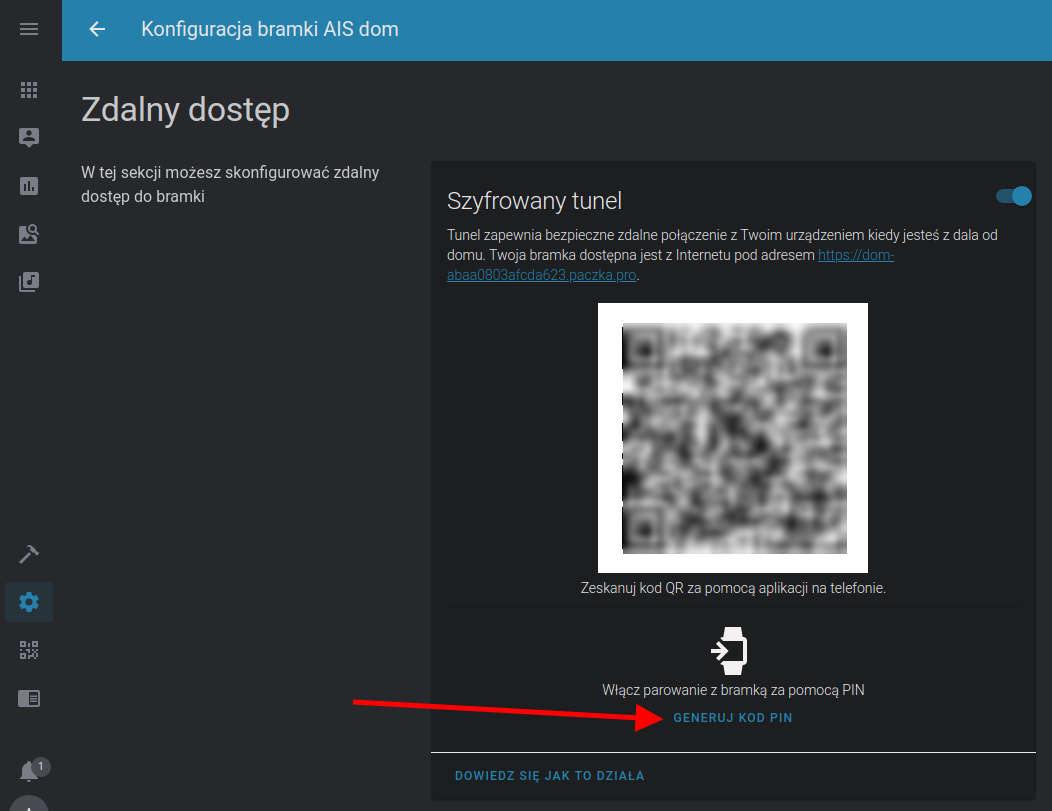This screenshot has width=1052, height=811.
Task: Click the Zeskanuj kod QR caption
Action: point(733,588)
